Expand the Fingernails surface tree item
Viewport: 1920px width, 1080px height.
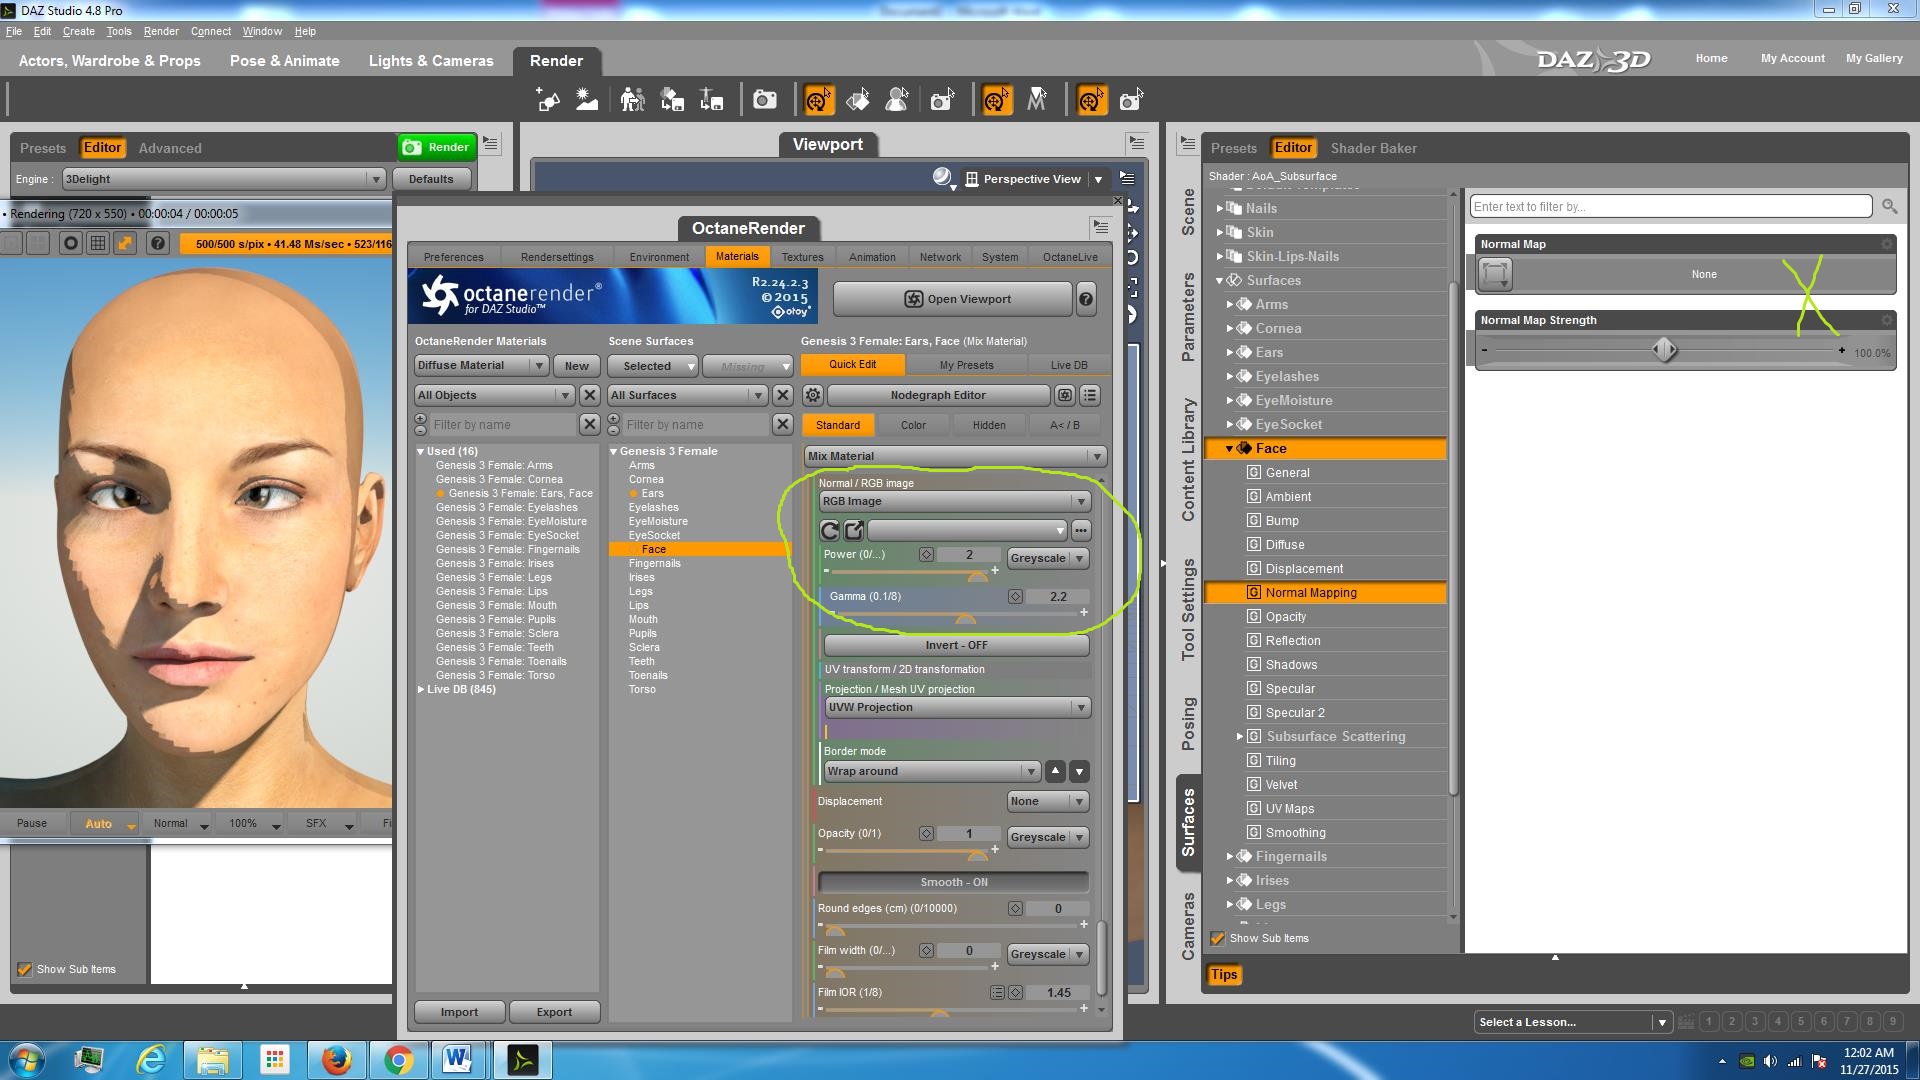pos(1230,857)
